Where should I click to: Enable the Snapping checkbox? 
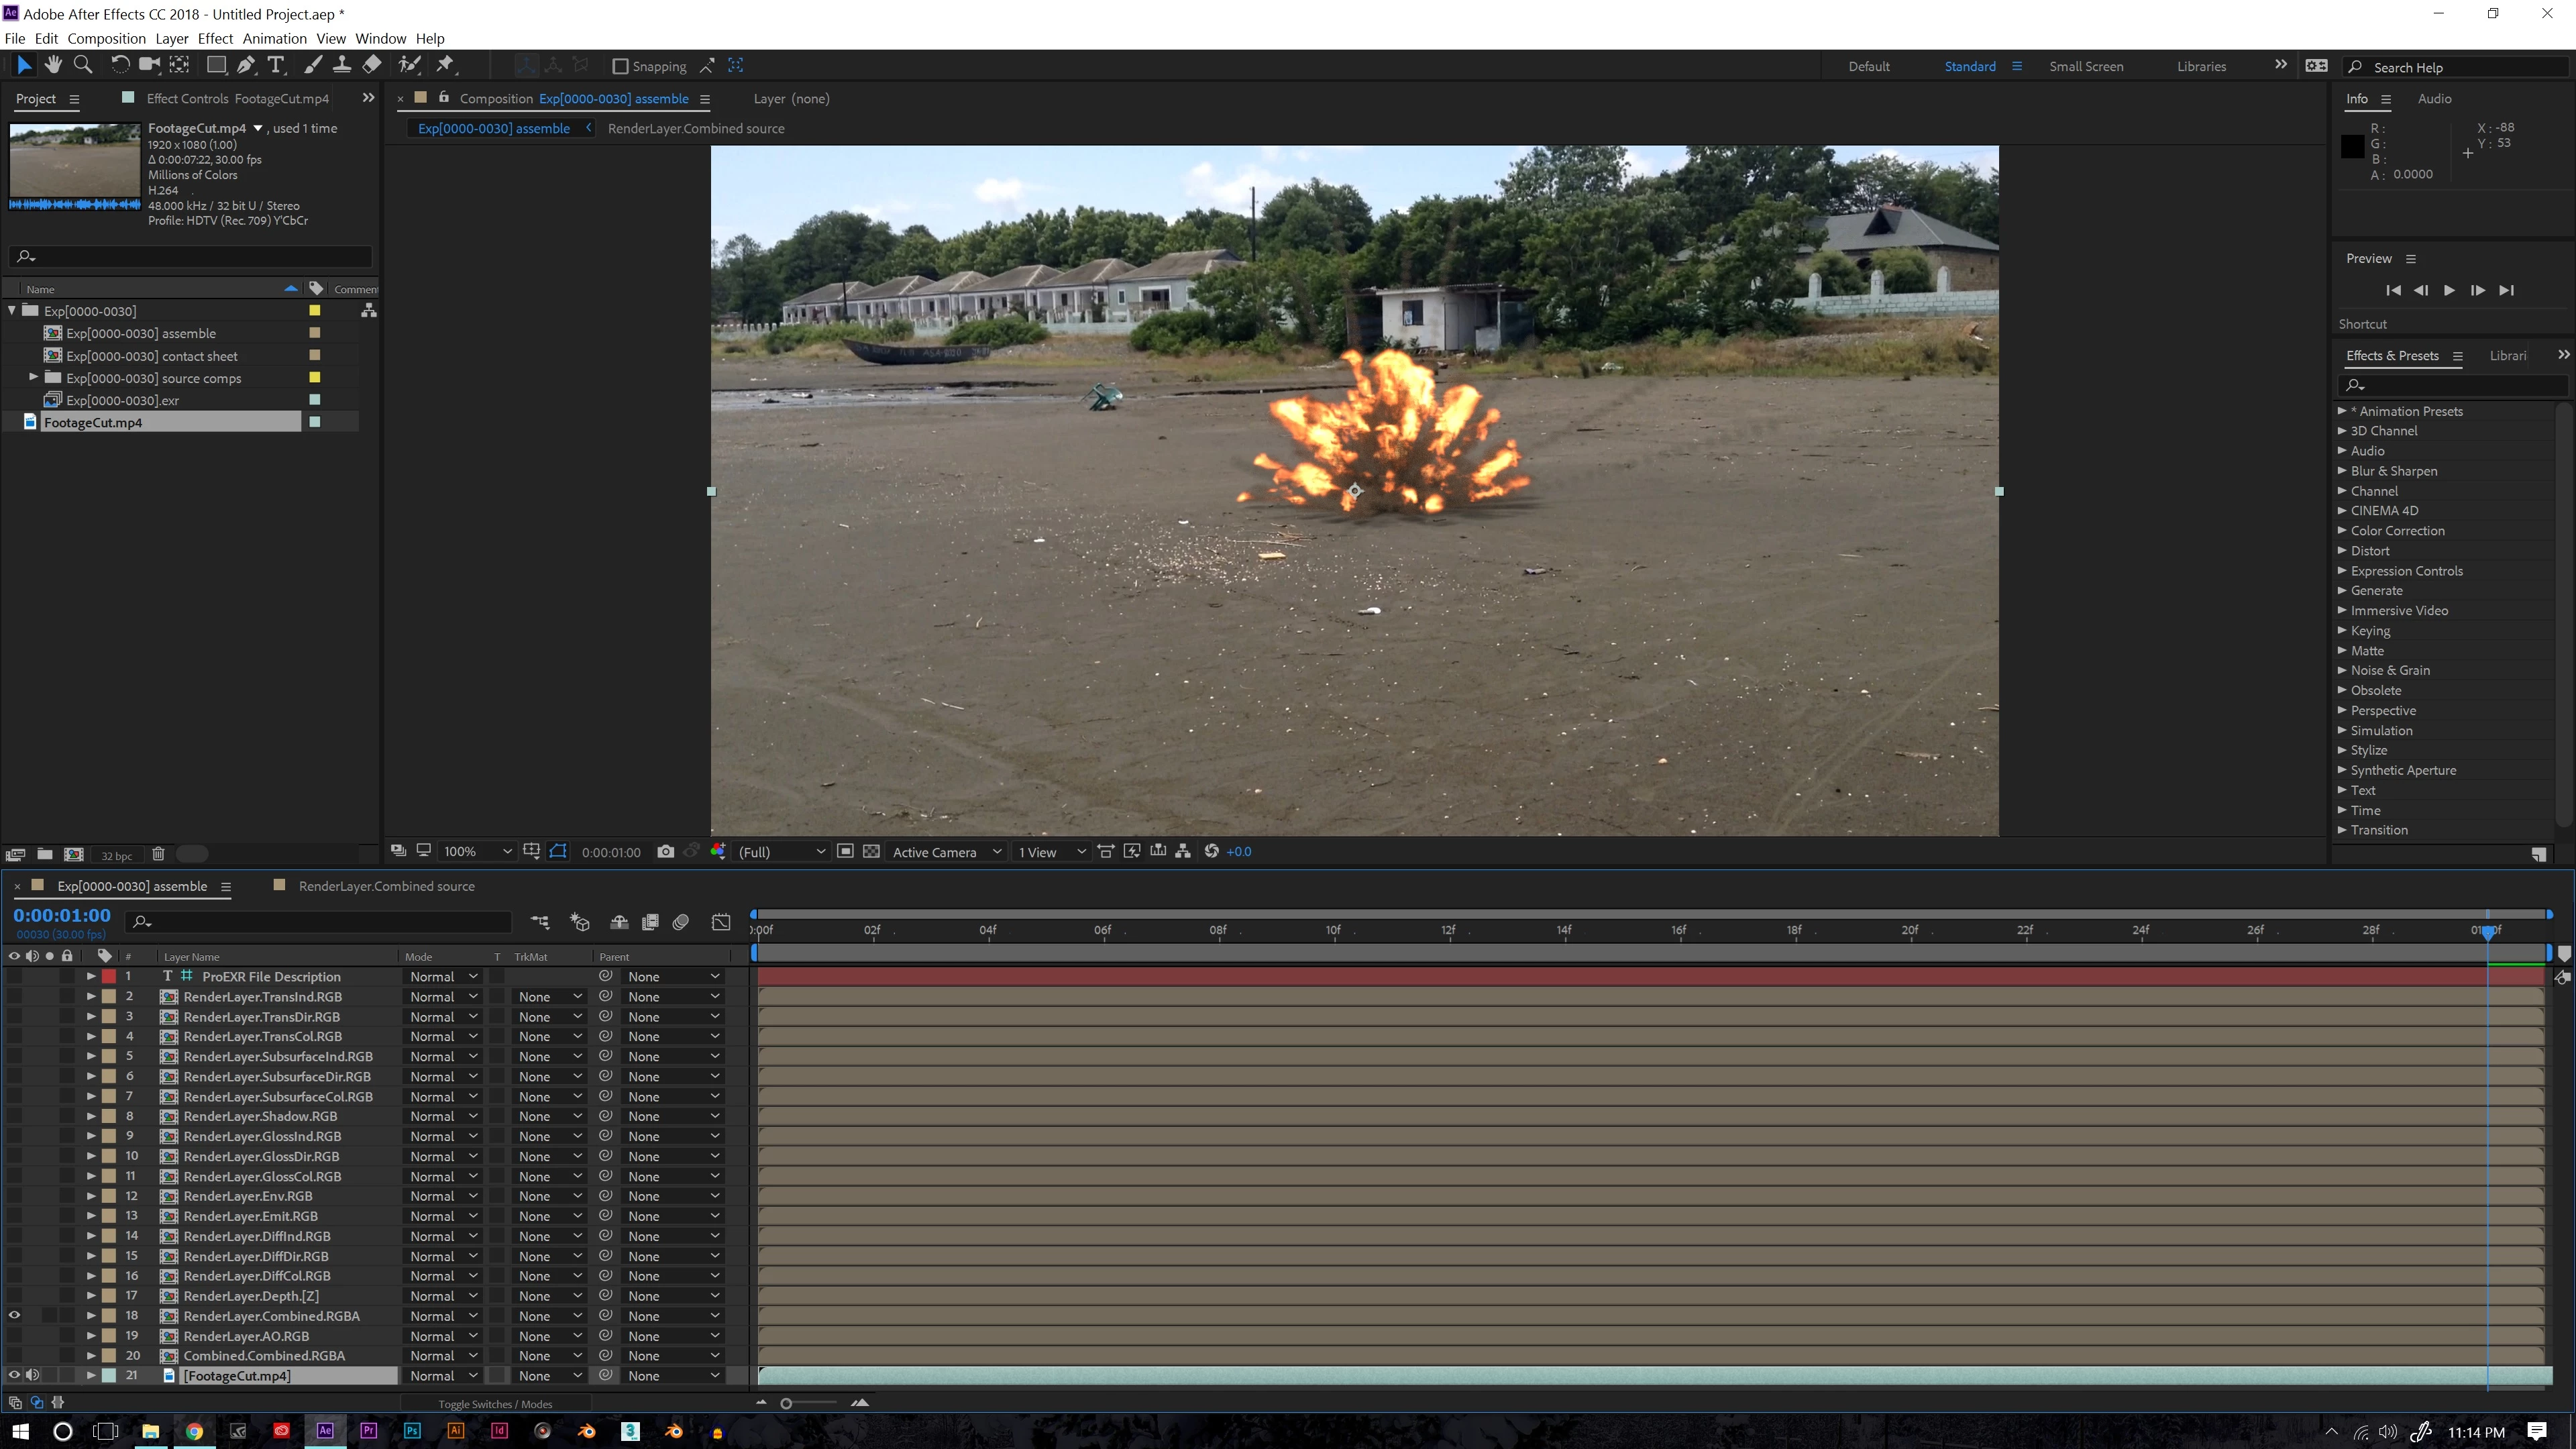[620, 66]
